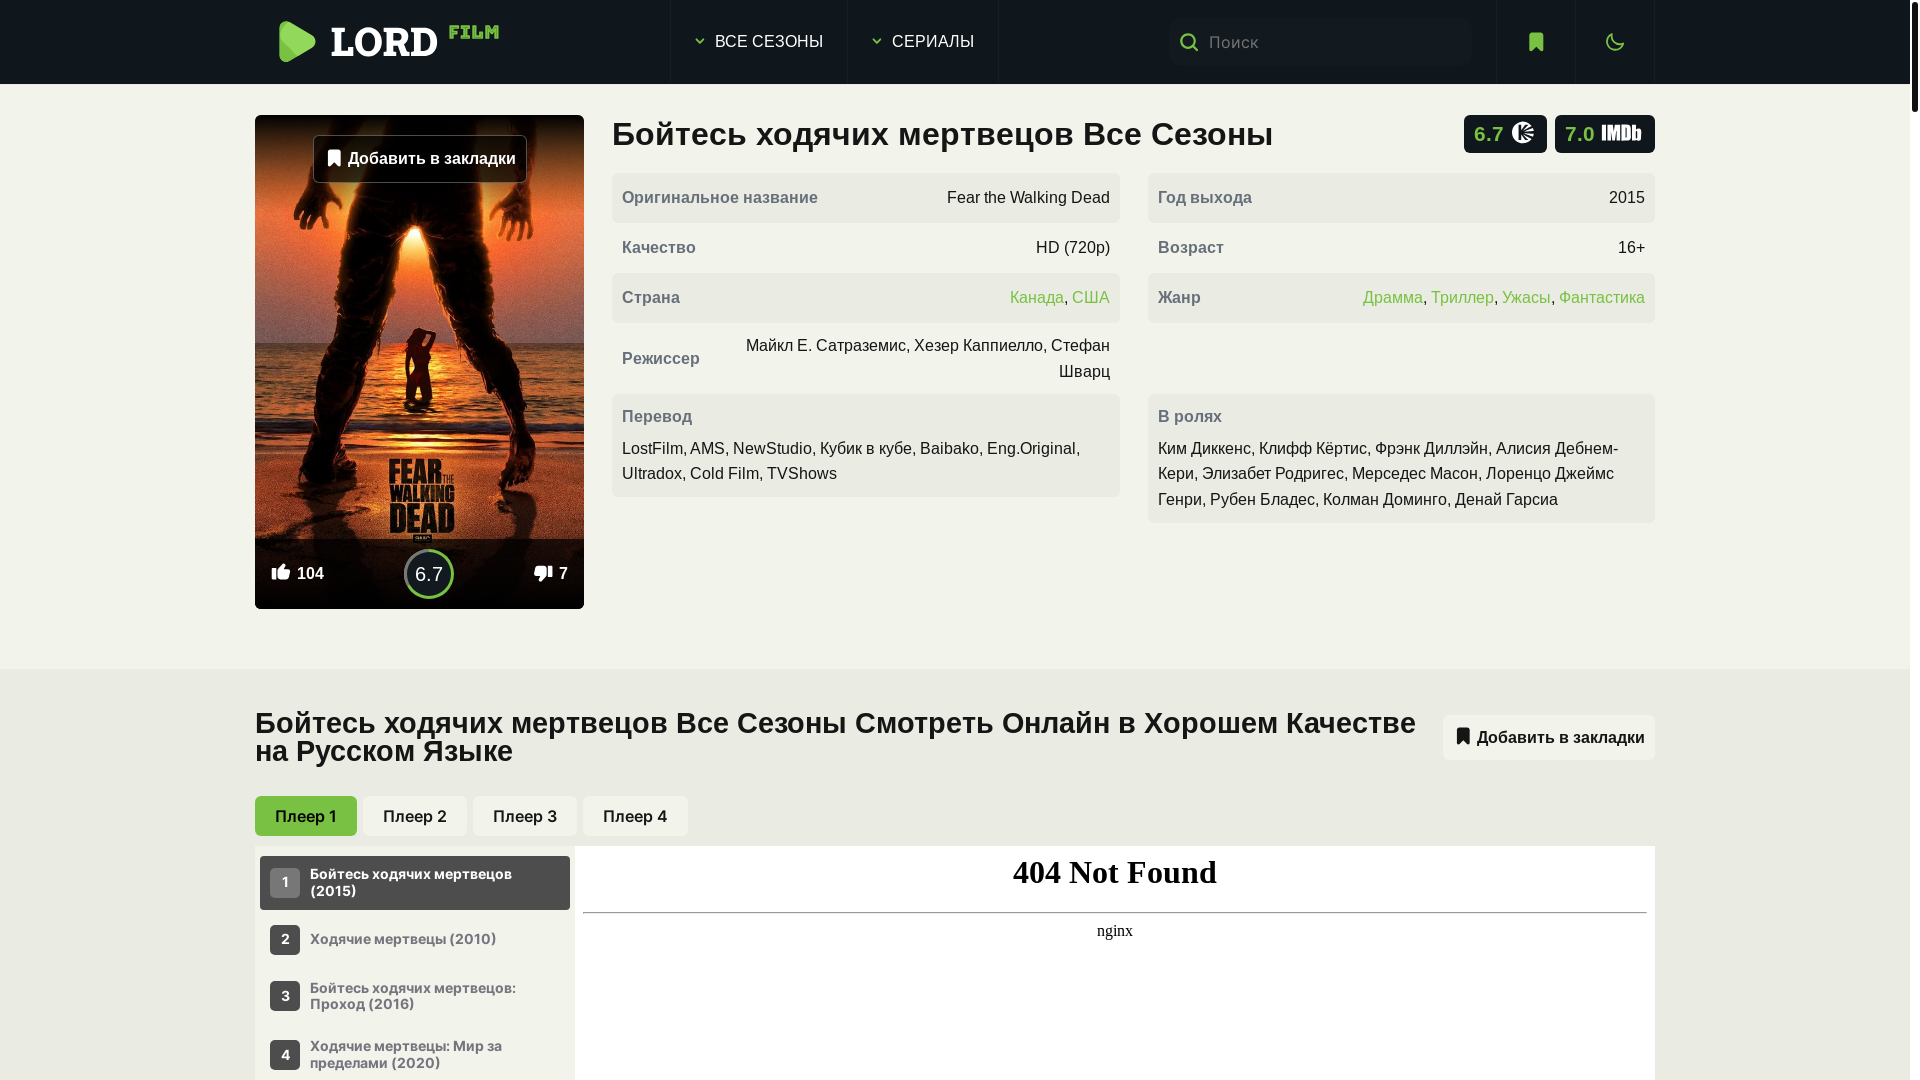Select Бойтесь ходячих мертвецов (2015) in playlist
Screen dimensions: 1920x1080
tap(415, 883)
